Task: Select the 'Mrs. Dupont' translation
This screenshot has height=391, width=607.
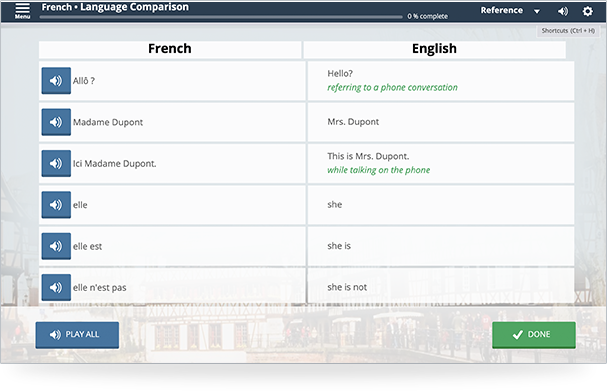Action: pos(353,122)
